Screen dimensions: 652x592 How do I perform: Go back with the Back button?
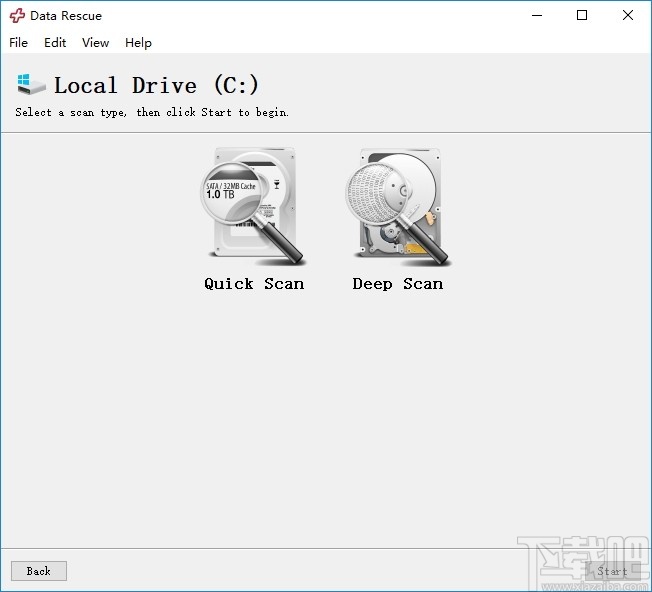click(39, 571)
